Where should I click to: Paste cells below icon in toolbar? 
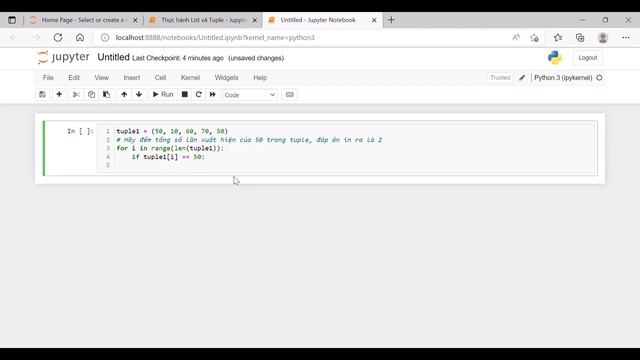(x=107, y=94)
